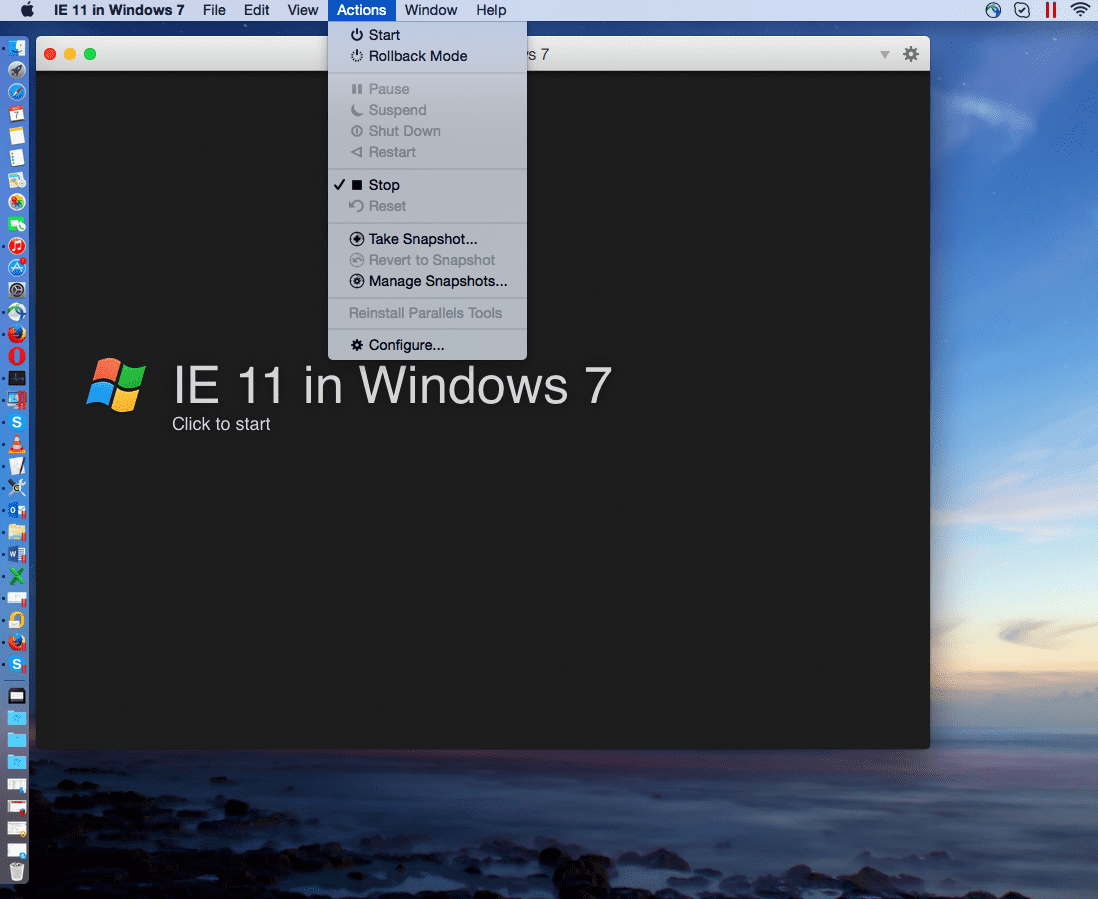Start Skype from the Dock
1098x899 pixels.
(16, 420)
